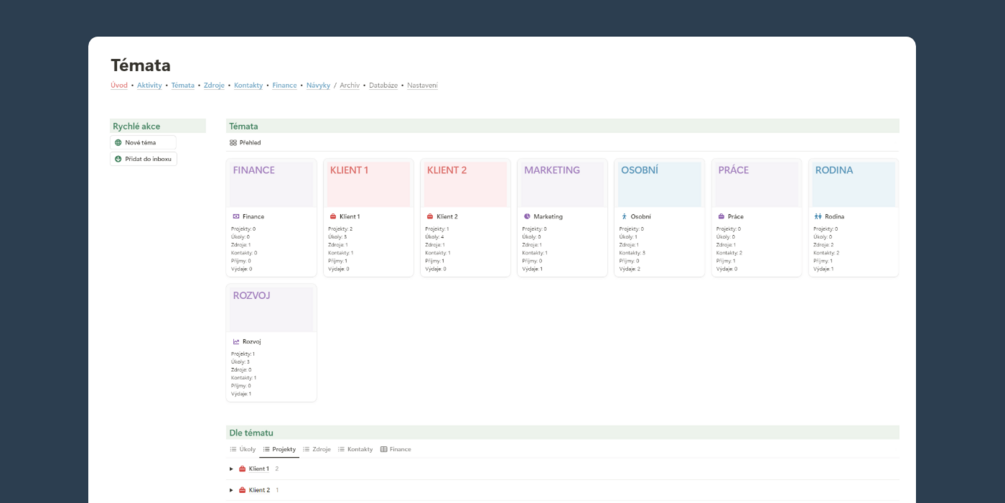Click the Zdroje tab list icon

306,449
